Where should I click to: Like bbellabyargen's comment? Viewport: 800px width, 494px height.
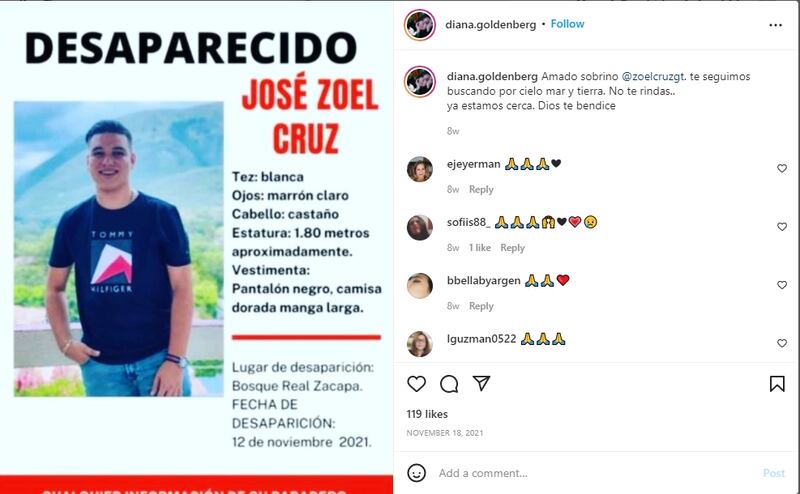coord(782,285)
